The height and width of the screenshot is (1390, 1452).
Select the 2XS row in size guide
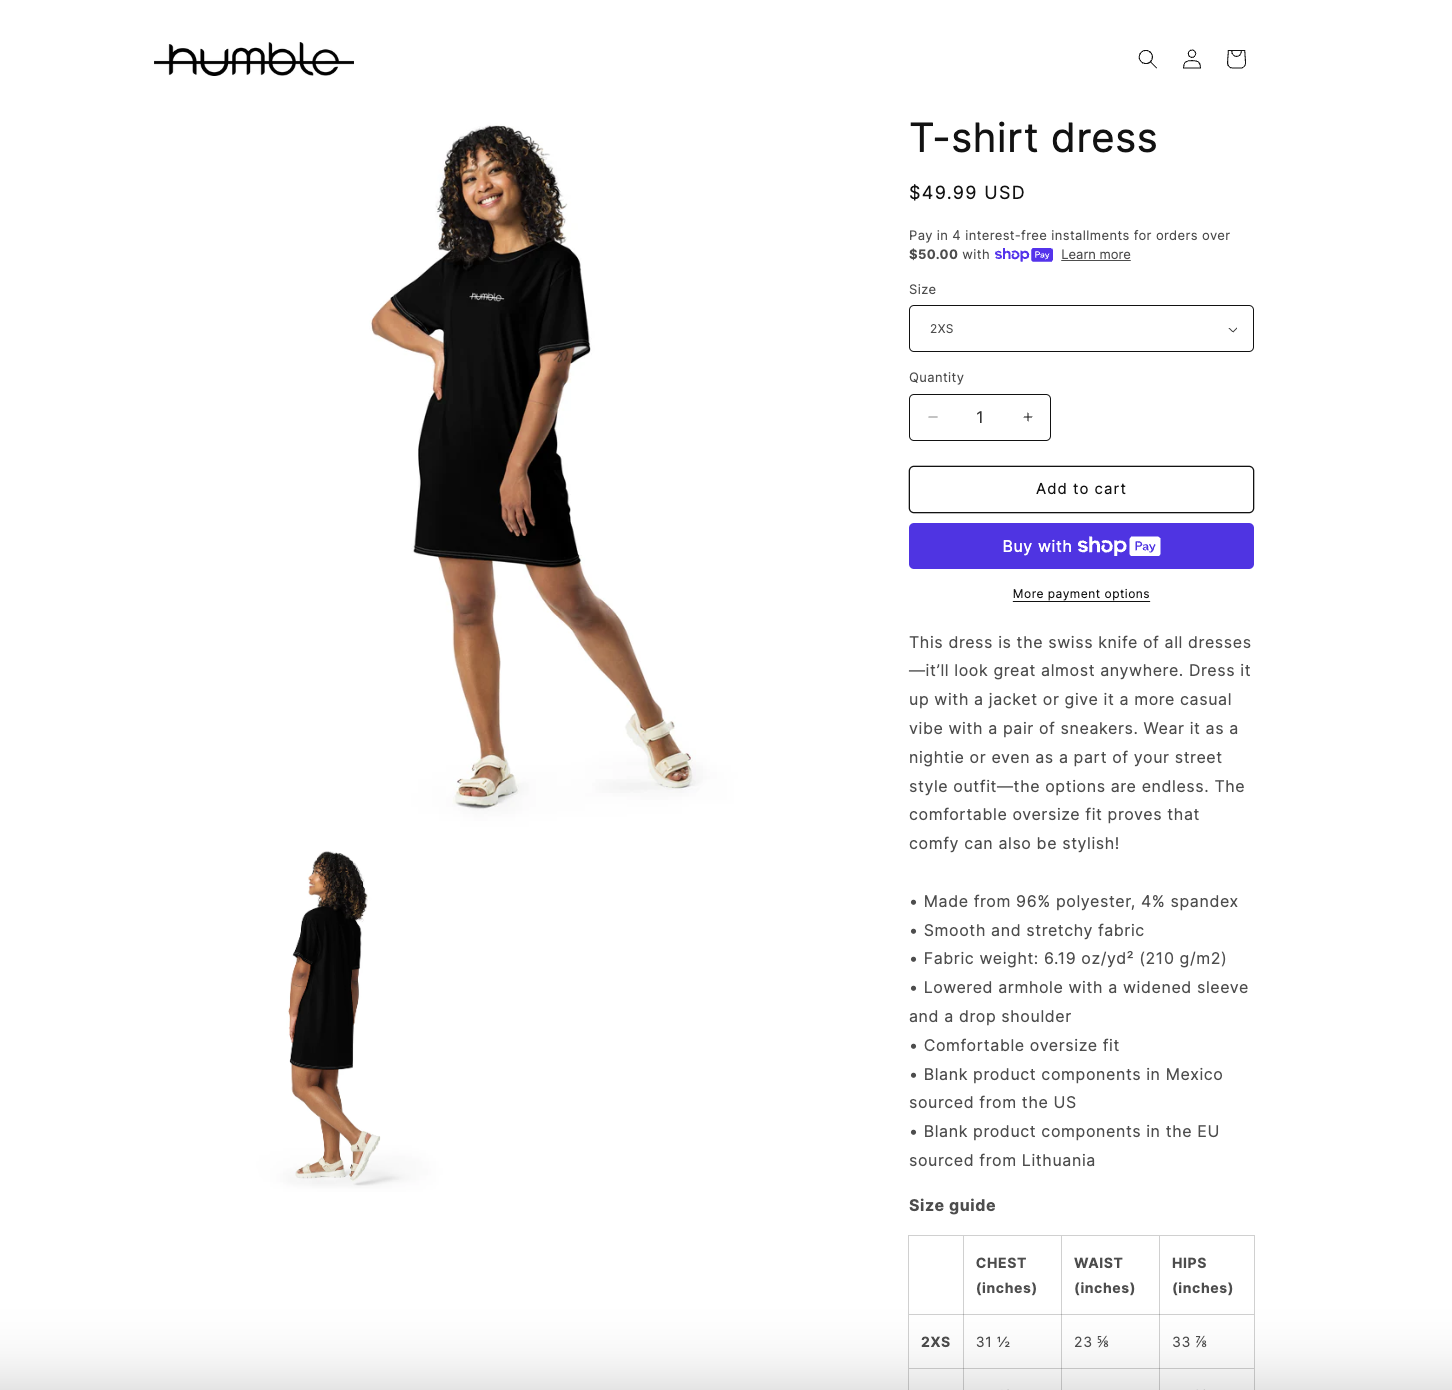[1081, 1342]
